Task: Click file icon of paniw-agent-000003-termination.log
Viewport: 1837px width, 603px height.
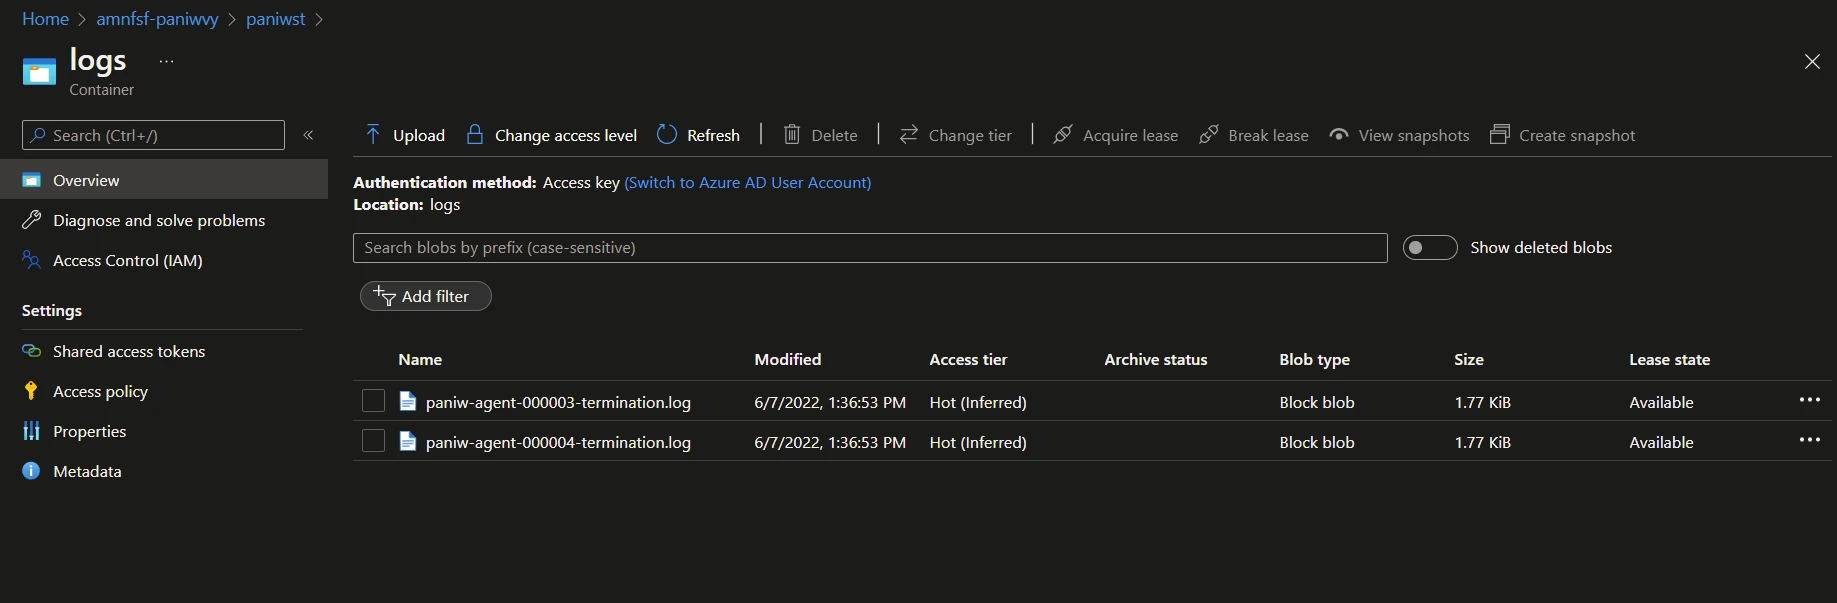Action: 408,401
